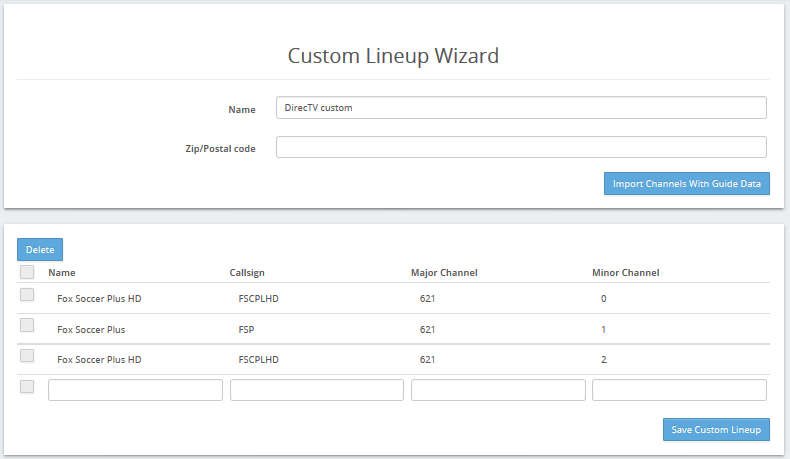Viewport: 790px width, 459px height.
Task: Click the new-row Major Channel input box
Action: pyautogui.click(x=498, y=390)
